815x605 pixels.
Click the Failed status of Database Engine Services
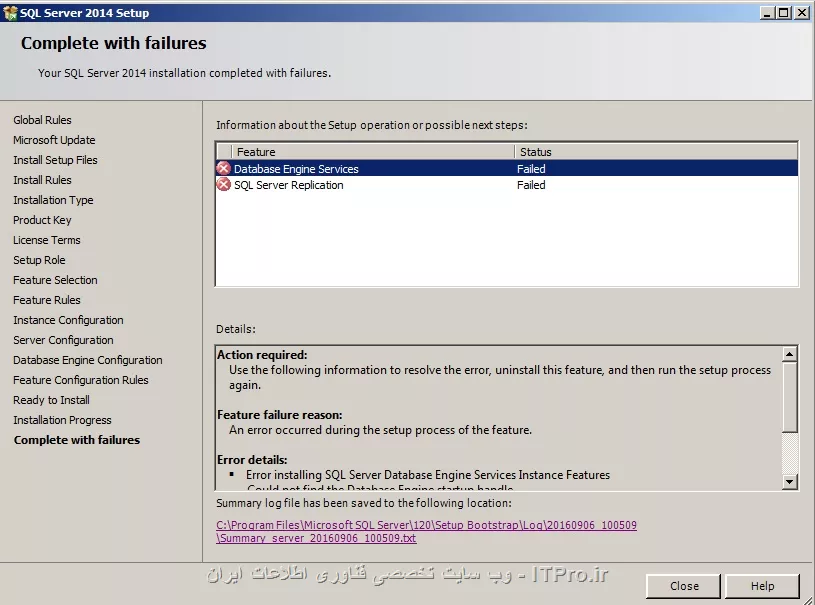coord(531,169)
